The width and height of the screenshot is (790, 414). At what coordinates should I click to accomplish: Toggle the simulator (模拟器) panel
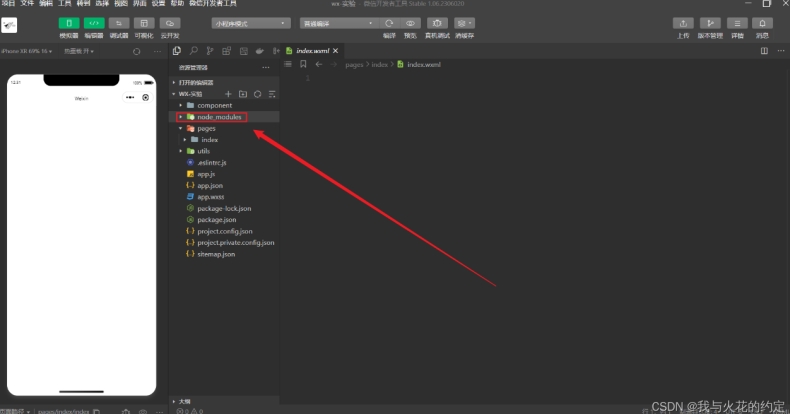coord(68,23)
